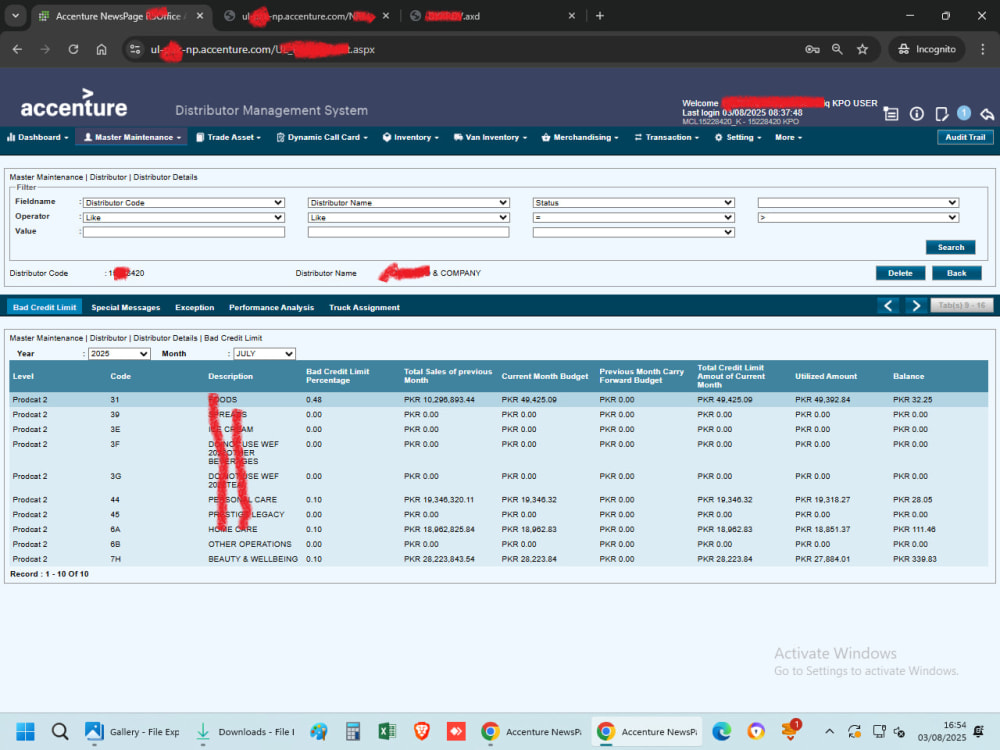Click the Search button
This screenshot has width=1000, height=750.
(950, 247)
